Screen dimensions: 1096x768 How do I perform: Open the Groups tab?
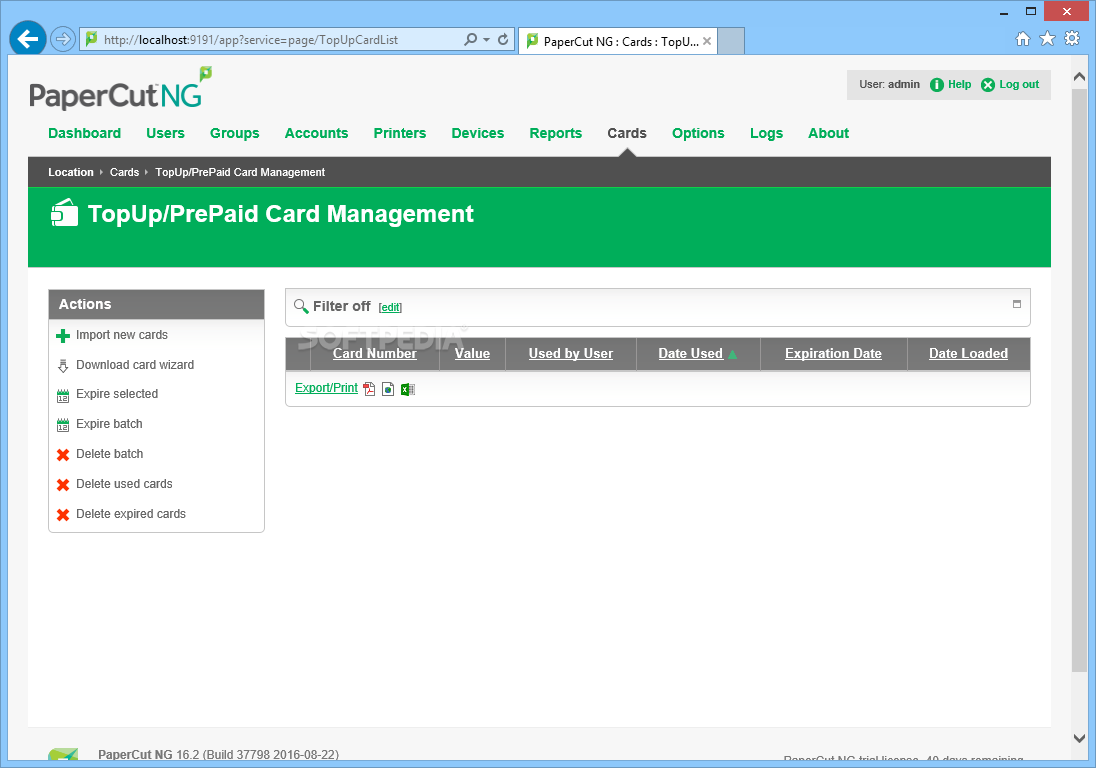click(234, 133)
